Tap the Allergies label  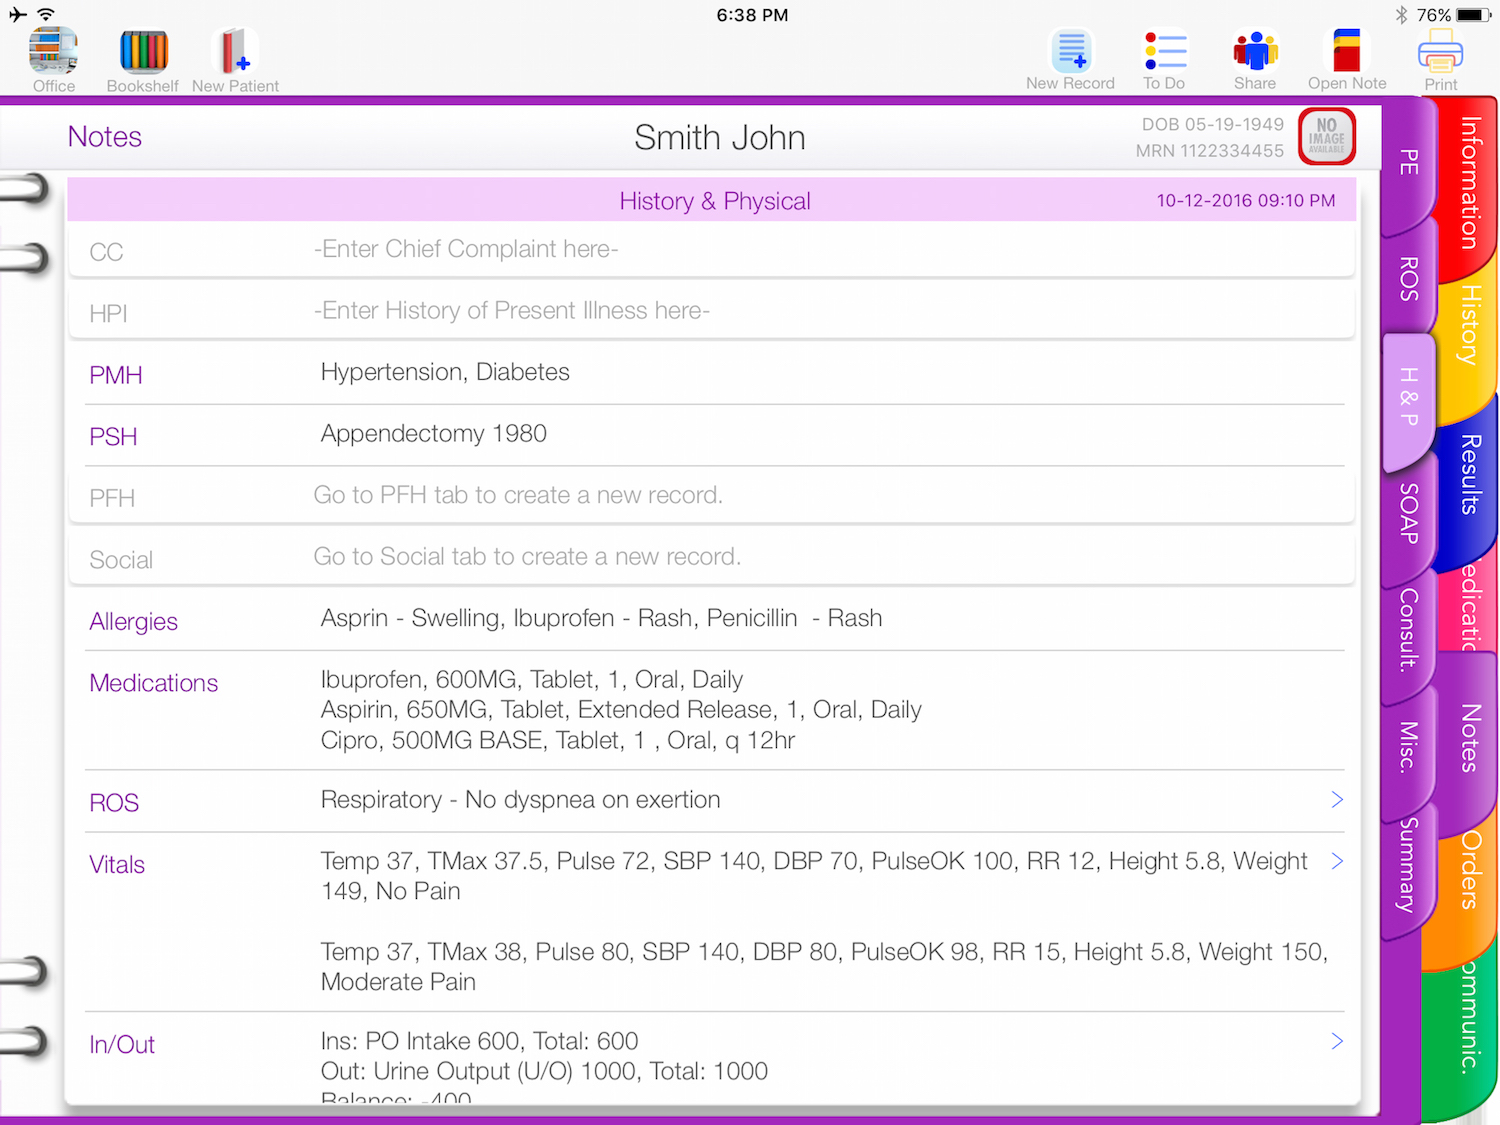[x=133, y=622]
